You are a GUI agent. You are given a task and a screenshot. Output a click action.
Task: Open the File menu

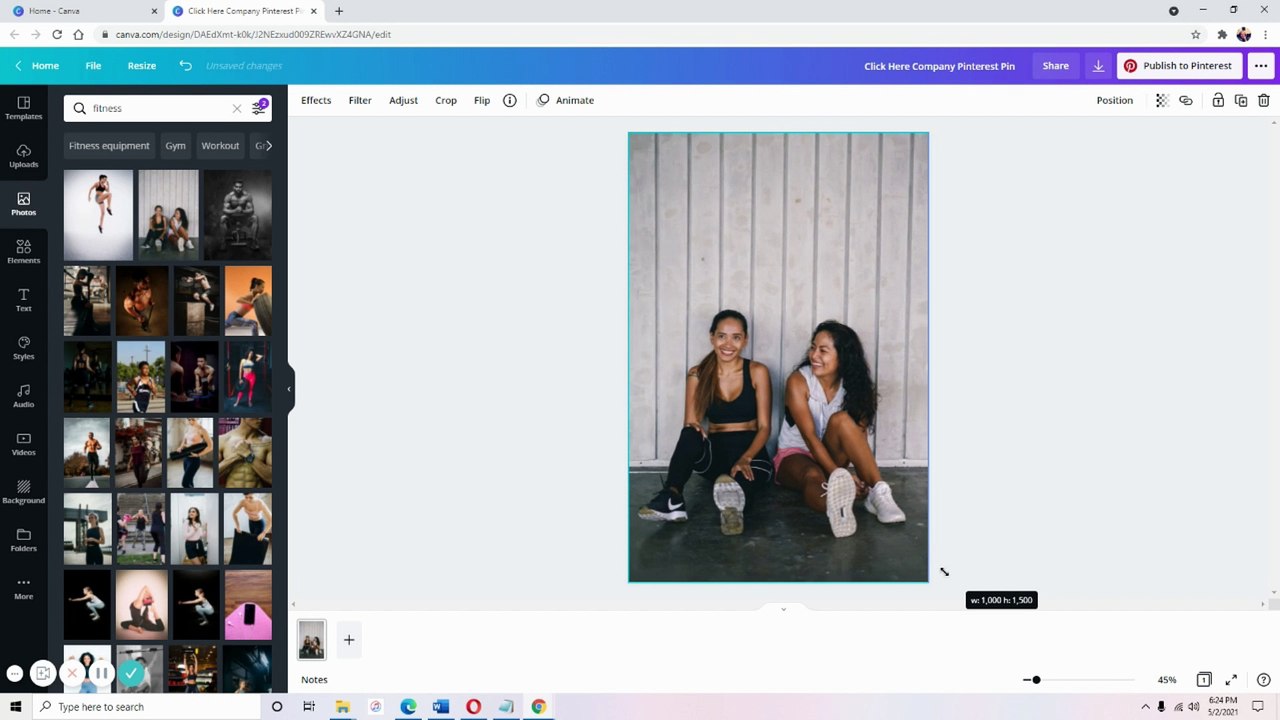tap(93, 66)
